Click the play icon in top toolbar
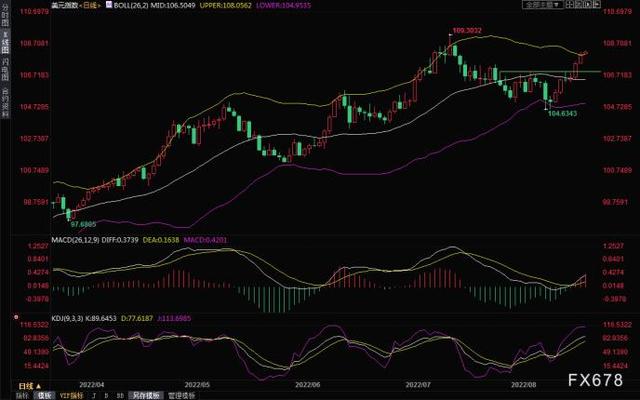640x400 pixels. click(x=587, y=5)
